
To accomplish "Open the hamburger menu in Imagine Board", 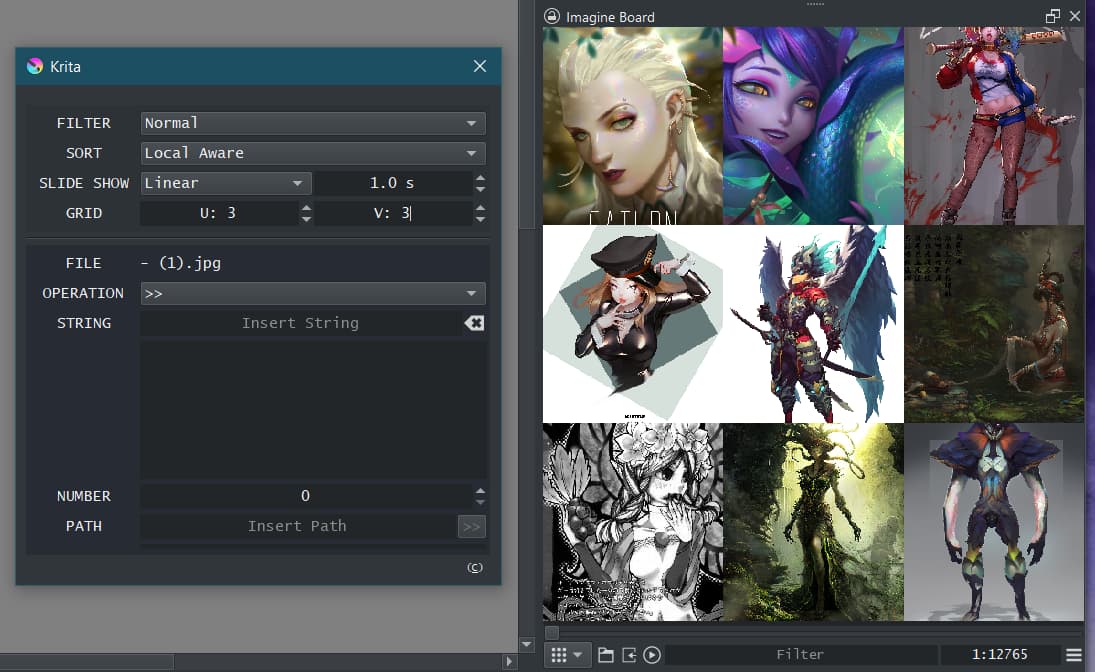I will 1074,655.
